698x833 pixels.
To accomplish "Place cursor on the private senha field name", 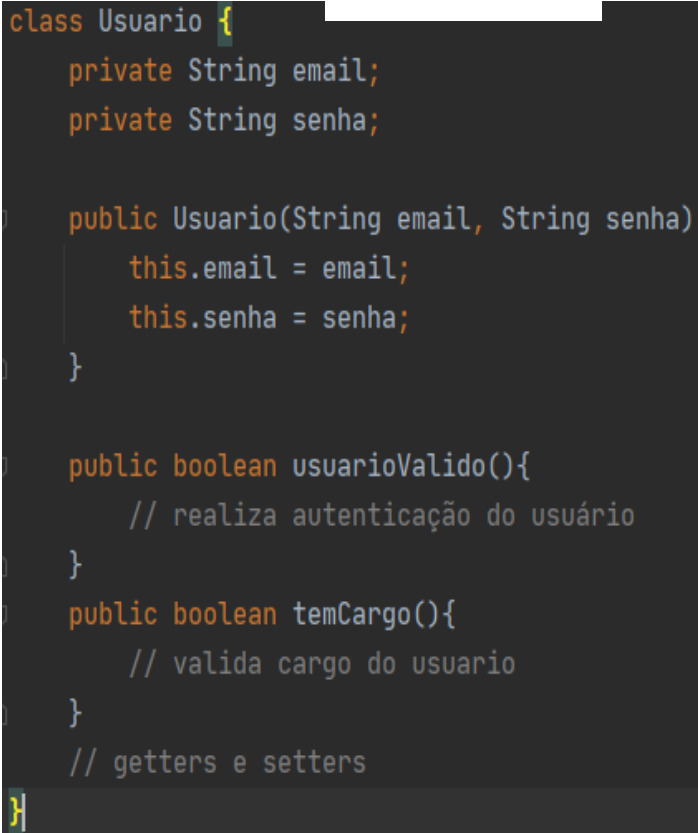I will [x=331, y=121].
